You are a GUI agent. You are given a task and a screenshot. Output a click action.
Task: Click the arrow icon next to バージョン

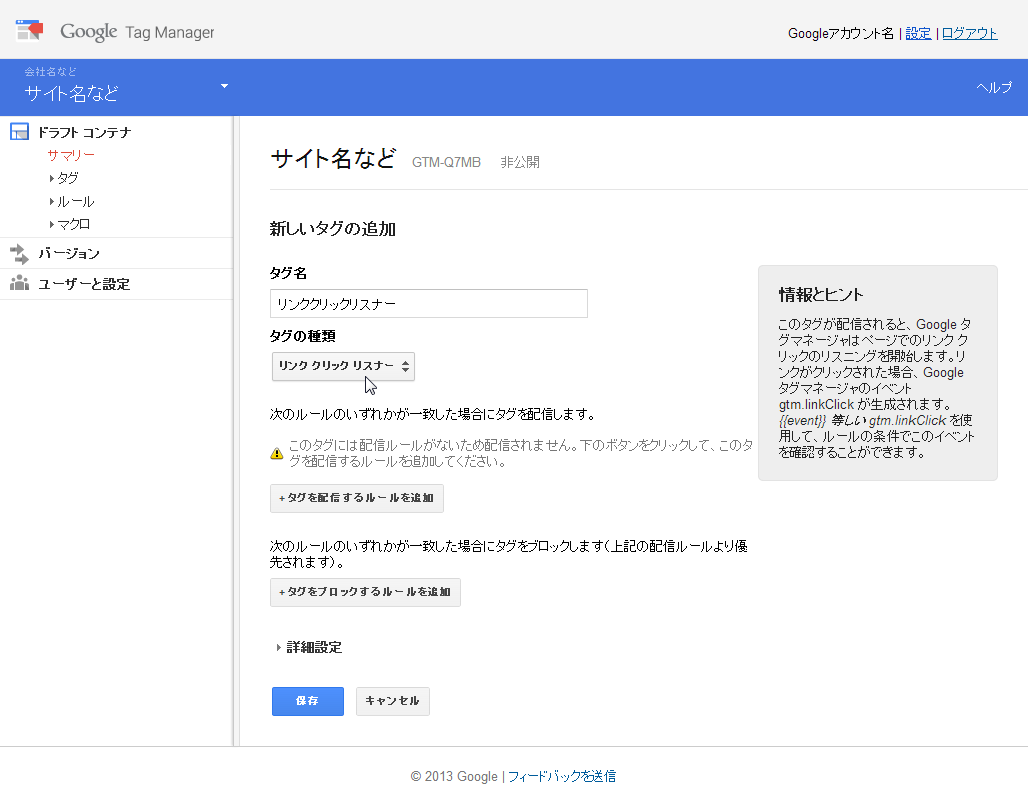[18, 253]
